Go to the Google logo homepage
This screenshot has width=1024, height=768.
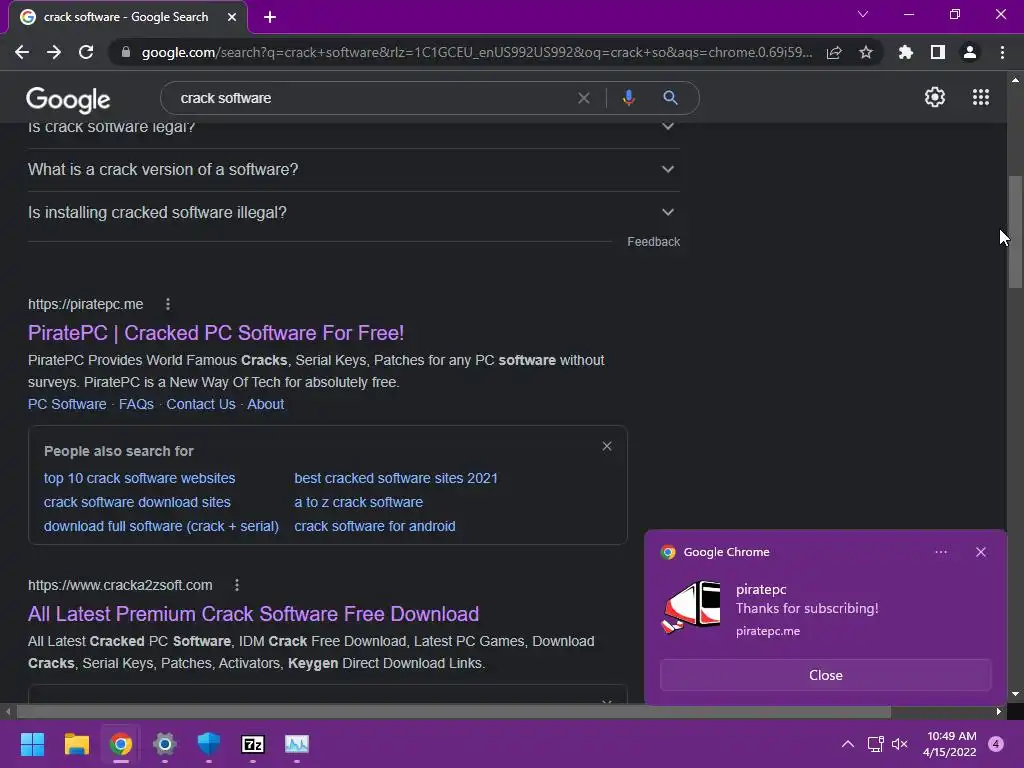click(68, 99)
